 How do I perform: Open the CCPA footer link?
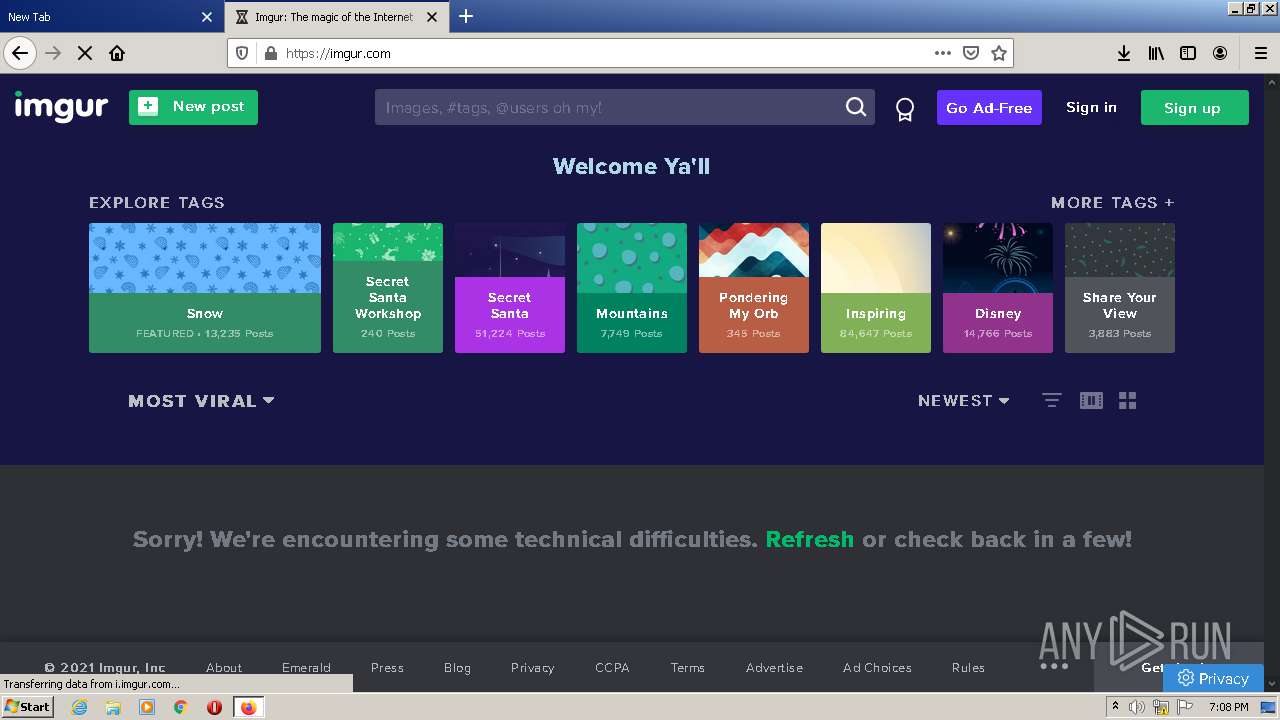pos(612,667)
